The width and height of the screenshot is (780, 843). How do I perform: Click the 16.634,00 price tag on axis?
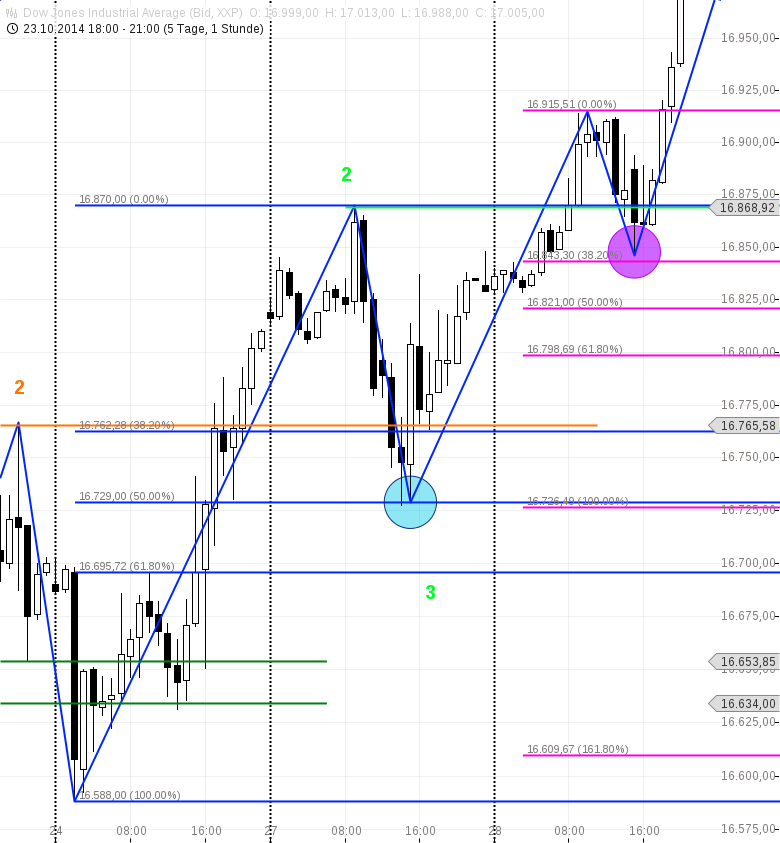(746, 704)
